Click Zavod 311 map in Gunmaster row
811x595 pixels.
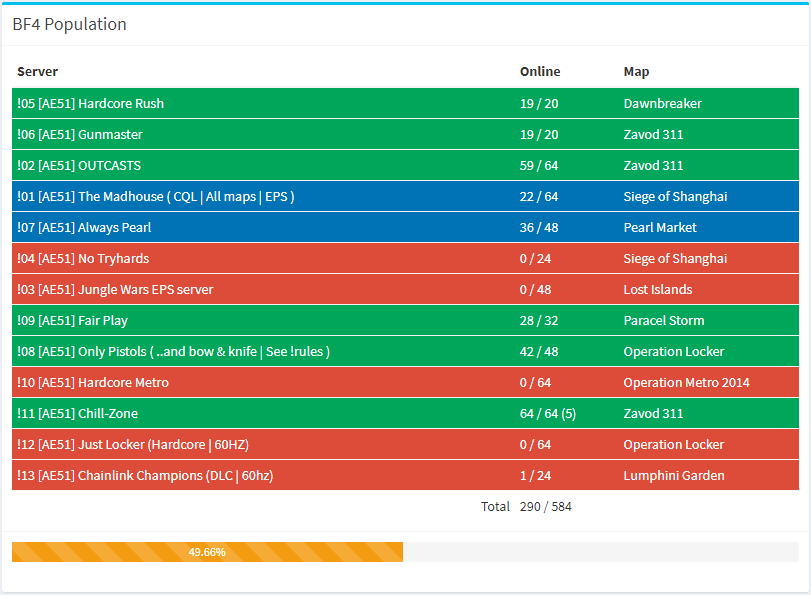tap(653, 135)
